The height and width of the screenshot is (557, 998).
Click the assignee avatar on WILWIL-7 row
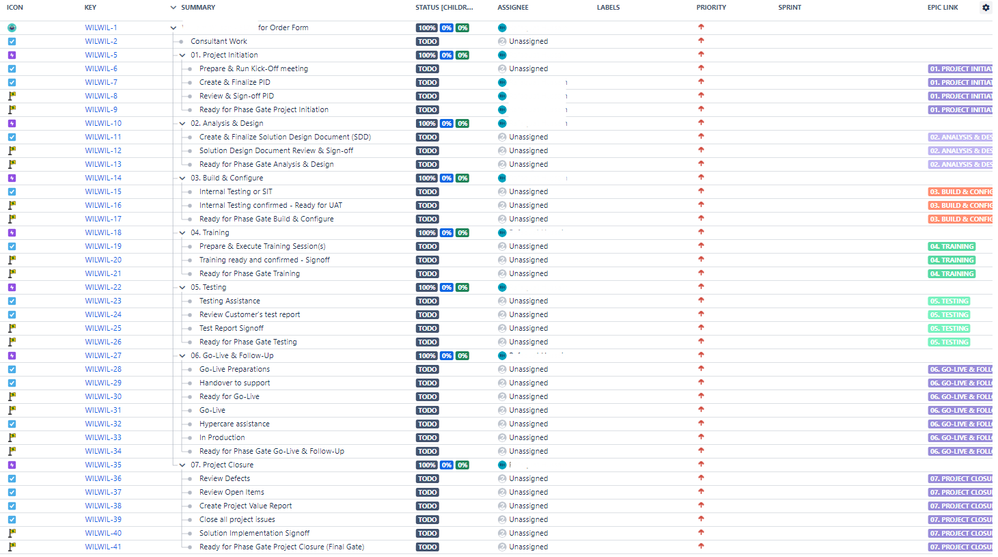tap(502, 83)
